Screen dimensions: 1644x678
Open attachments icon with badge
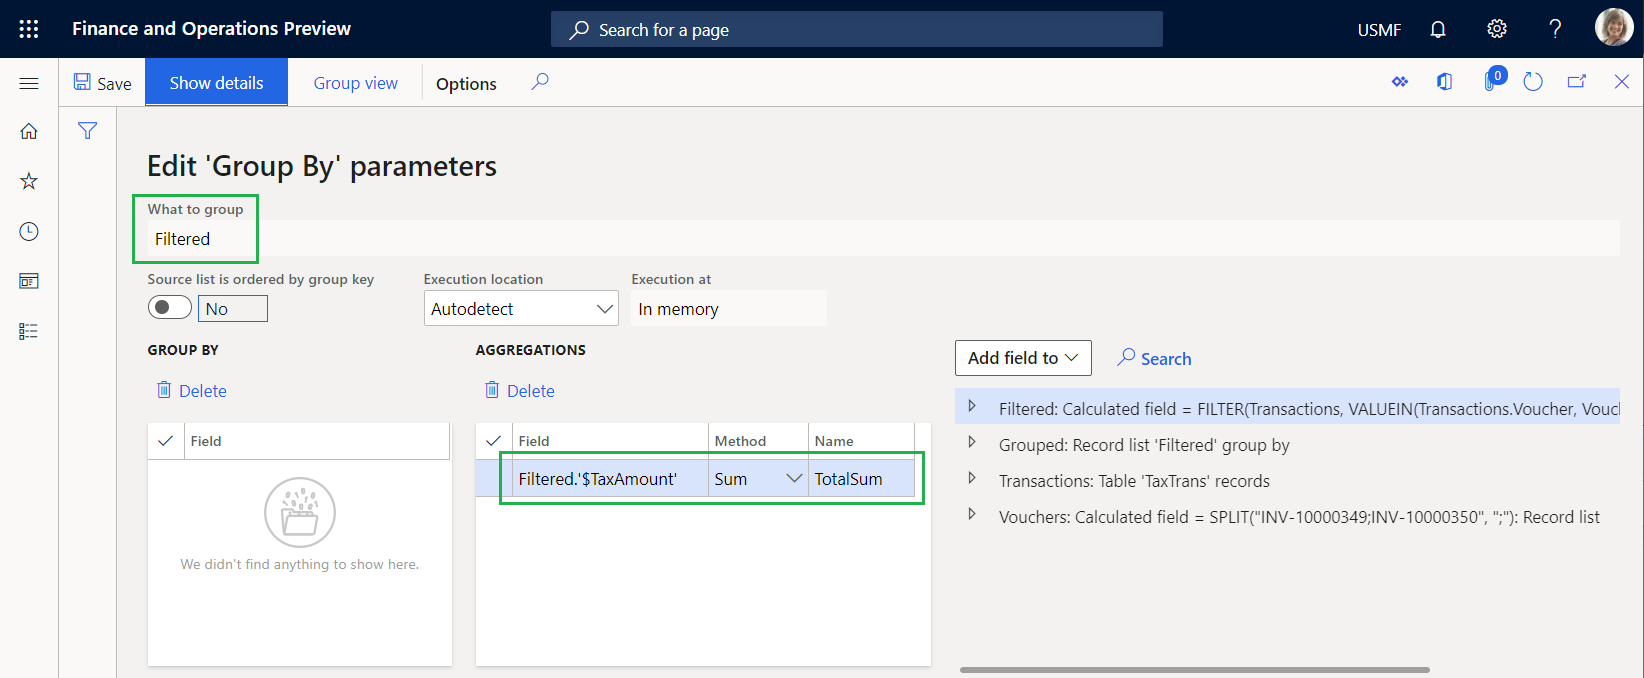point(1492,80)
